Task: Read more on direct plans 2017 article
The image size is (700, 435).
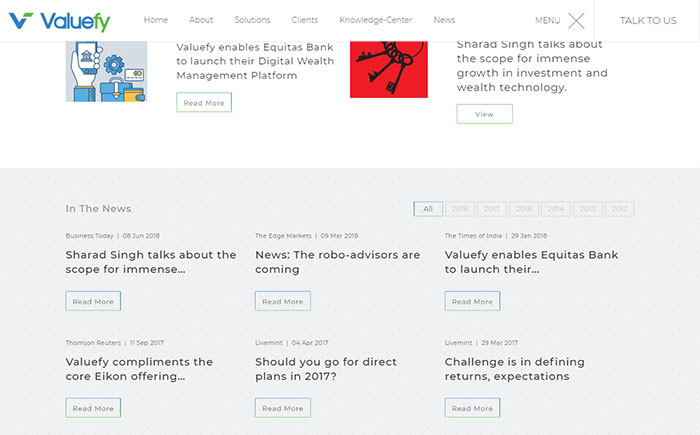Action: point(283,408)
